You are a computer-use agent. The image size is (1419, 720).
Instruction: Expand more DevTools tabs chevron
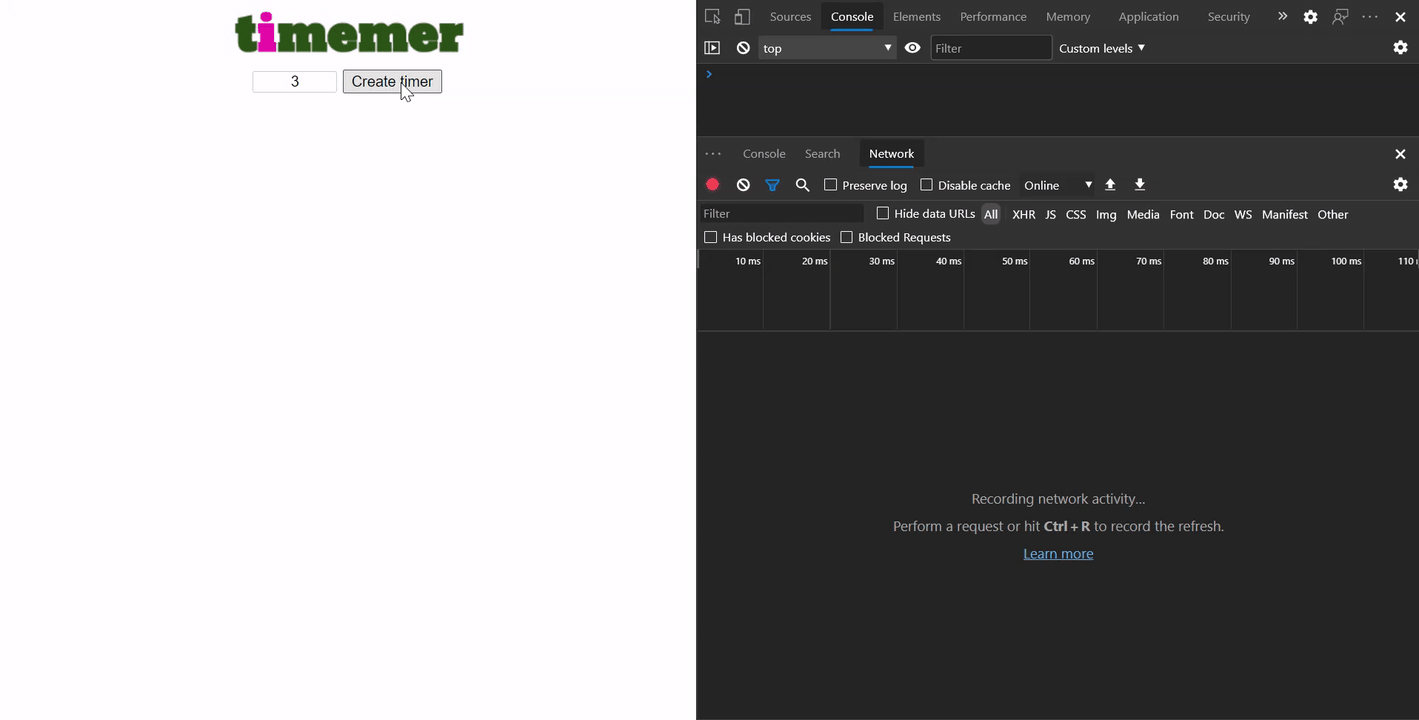(x=1282, y=16)
